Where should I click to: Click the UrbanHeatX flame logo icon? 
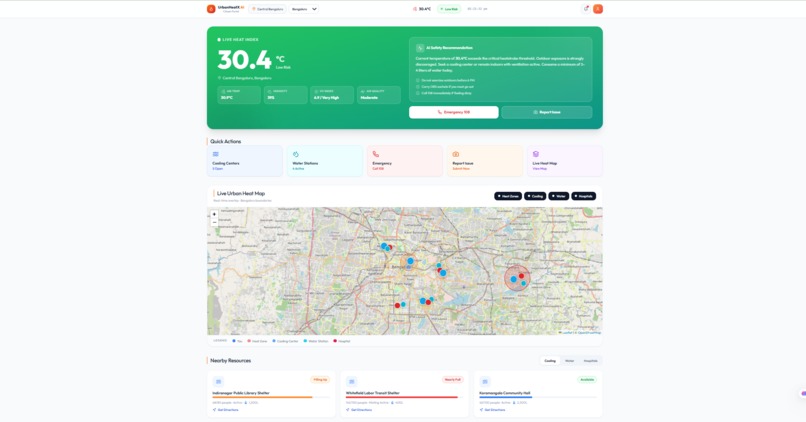(211, 9)
